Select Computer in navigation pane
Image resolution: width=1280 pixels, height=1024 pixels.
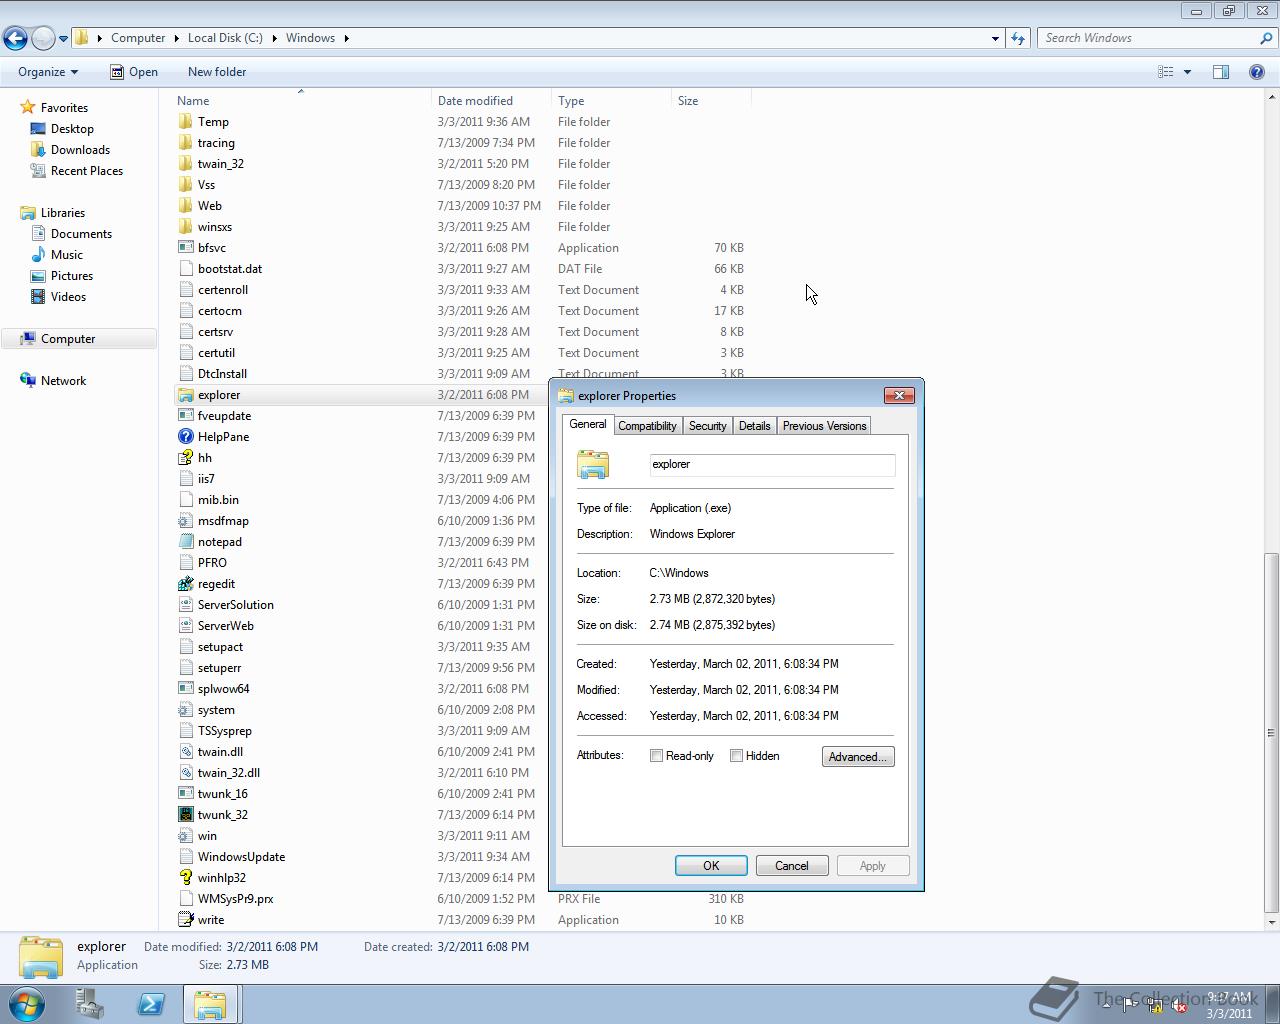pos(68,339)
